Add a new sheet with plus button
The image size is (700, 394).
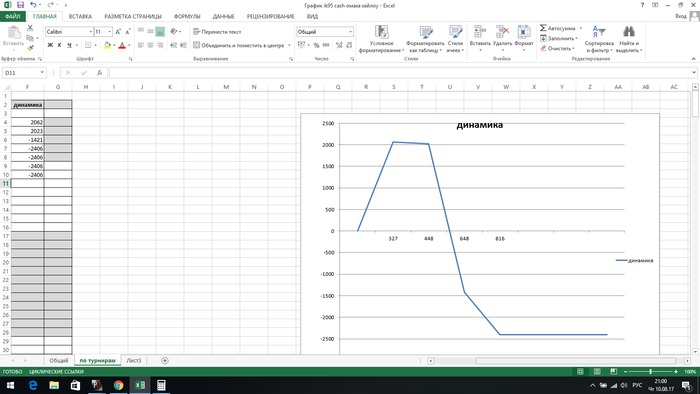pos(165,361)
